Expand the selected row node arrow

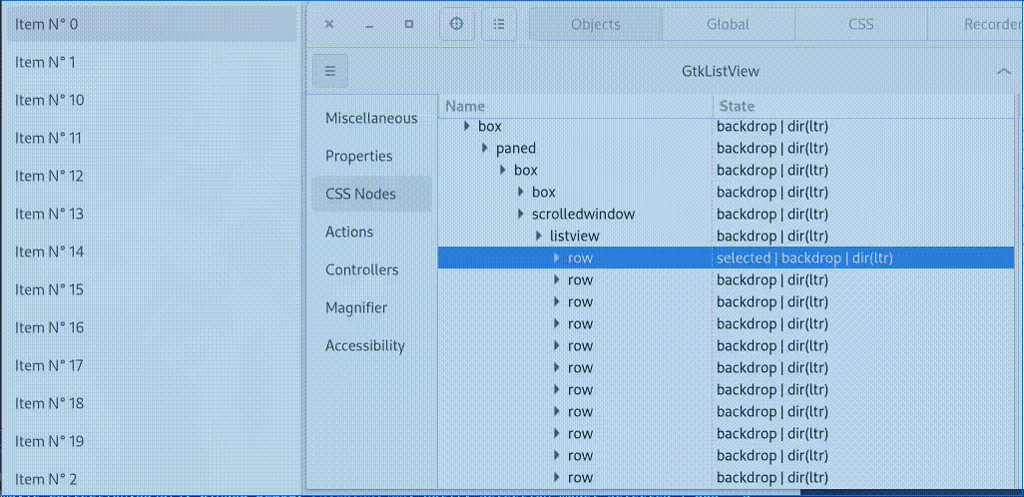[x=557, y=258]
